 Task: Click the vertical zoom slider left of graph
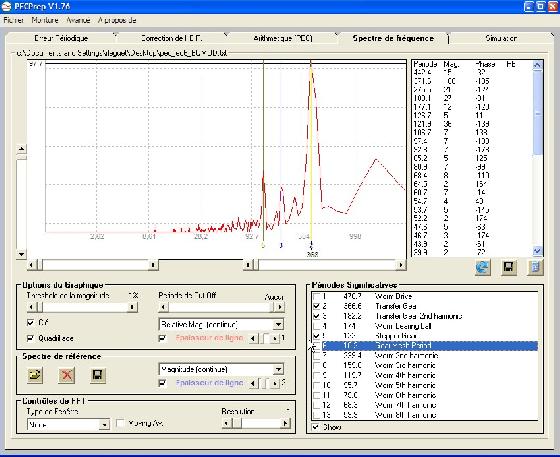tap(21, 202)
